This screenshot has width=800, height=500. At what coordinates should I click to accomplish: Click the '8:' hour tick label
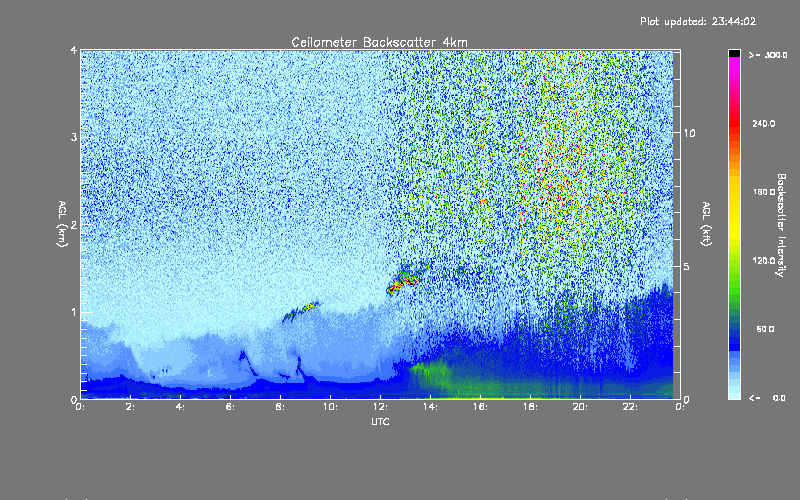coord(281,407)
